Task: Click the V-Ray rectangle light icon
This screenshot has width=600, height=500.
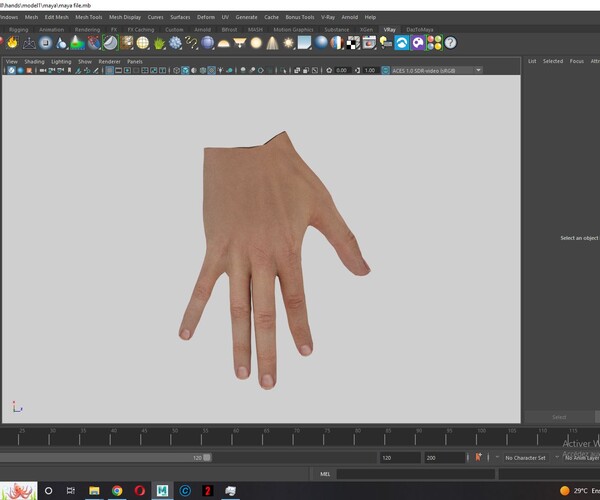Action: pyautogui.click(x=304, y=43)
